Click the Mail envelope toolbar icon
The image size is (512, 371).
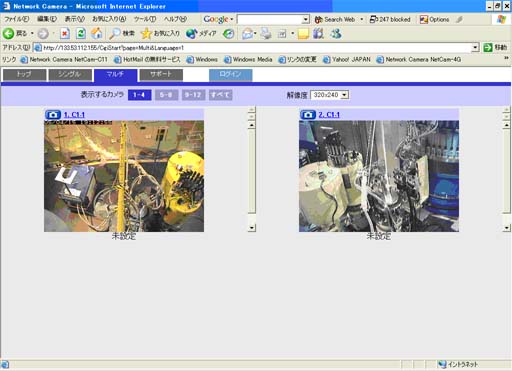(x=247, y=33)
